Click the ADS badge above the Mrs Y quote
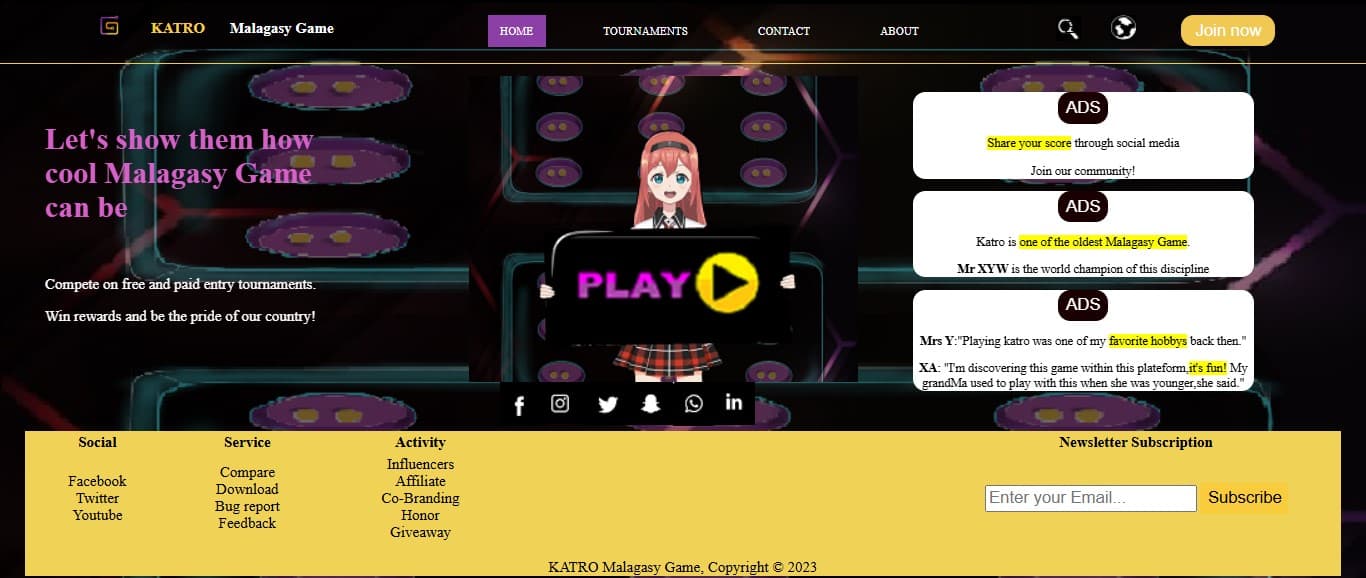 (1083, 305)
